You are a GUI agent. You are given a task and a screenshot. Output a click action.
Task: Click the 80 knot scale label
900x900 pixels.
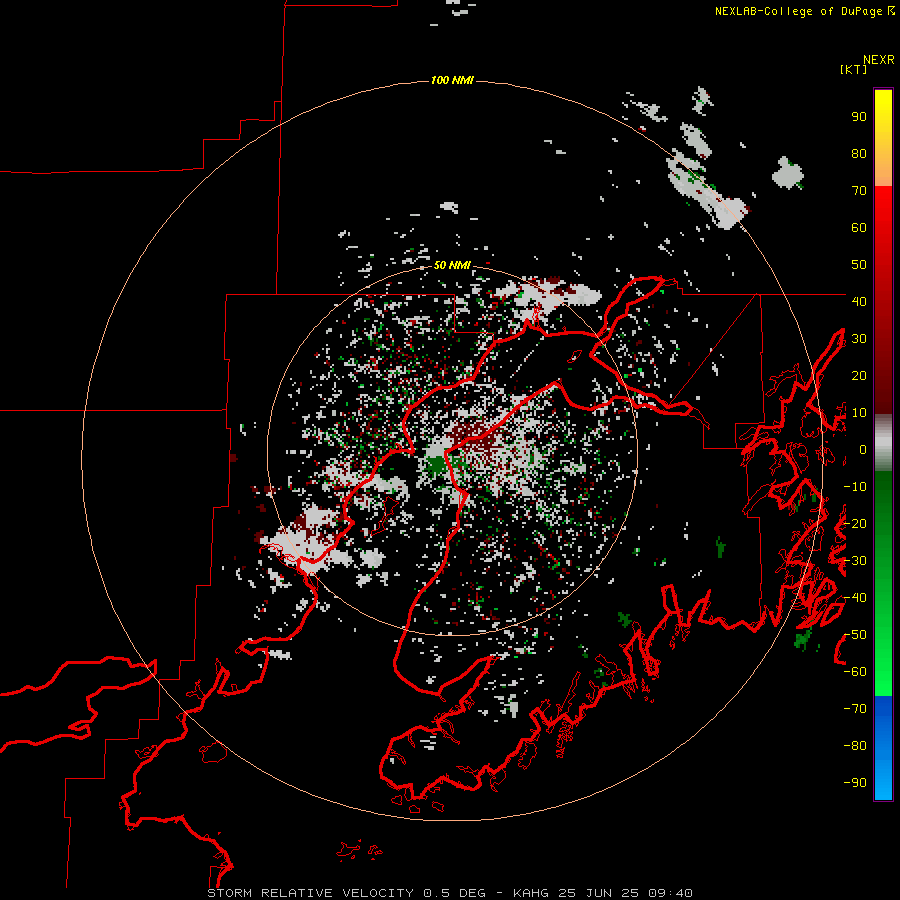[x=859, y=154]
